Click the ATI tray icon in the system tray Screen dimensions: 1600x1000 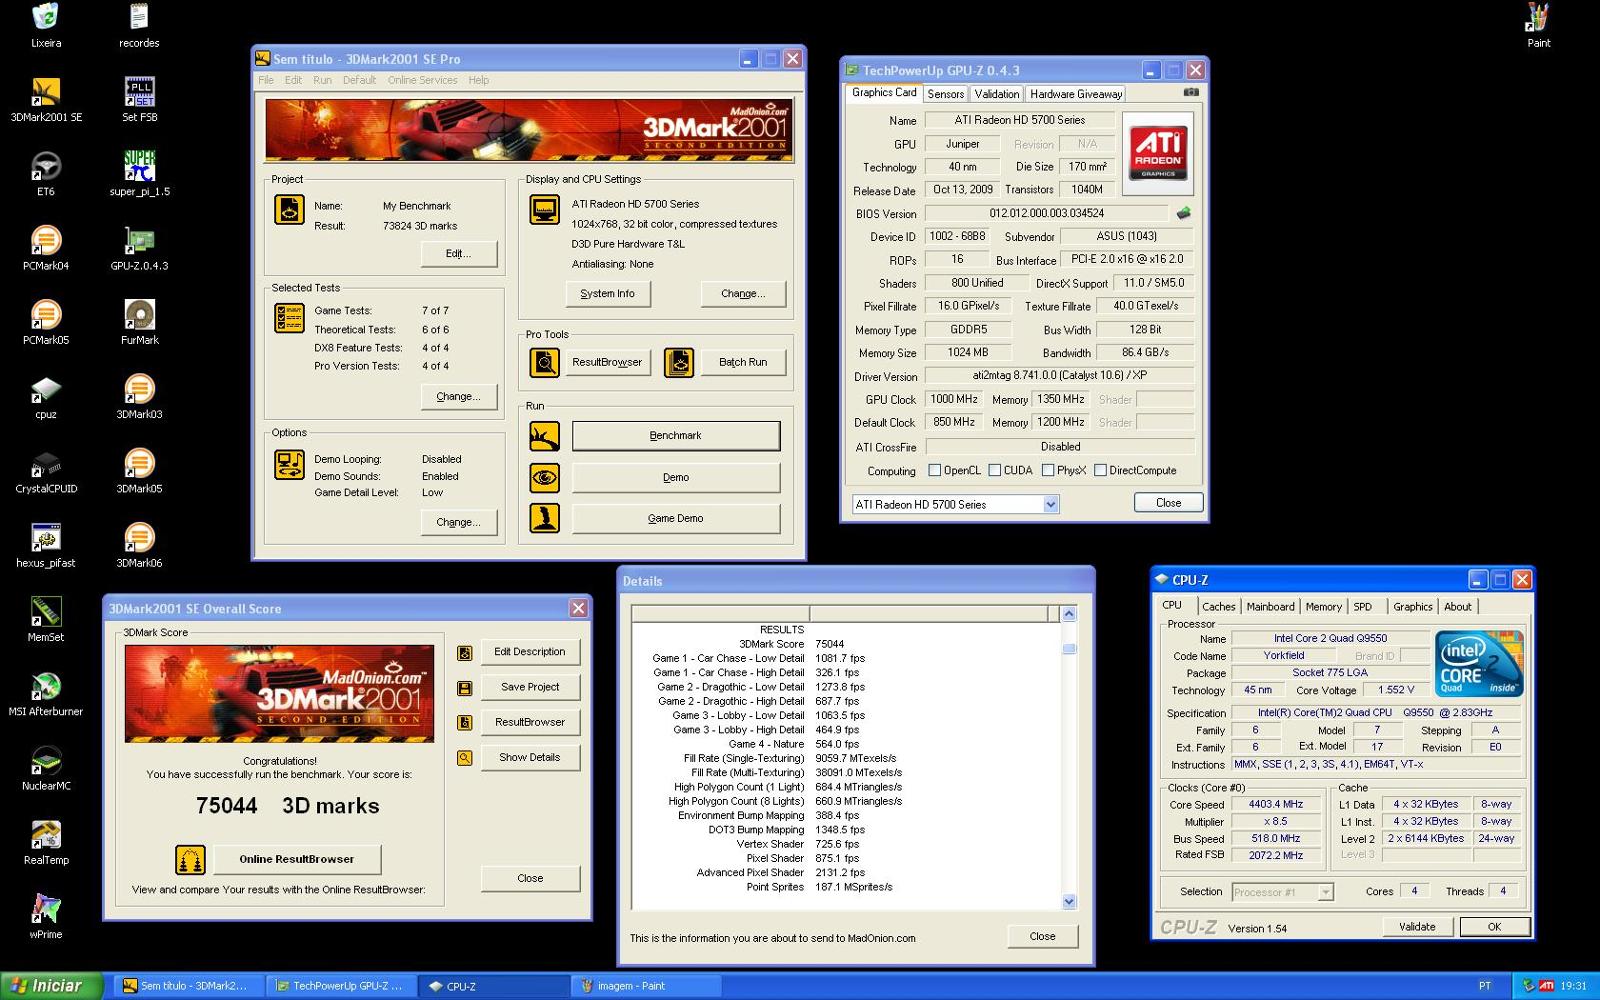click(x=1547, y=986)
